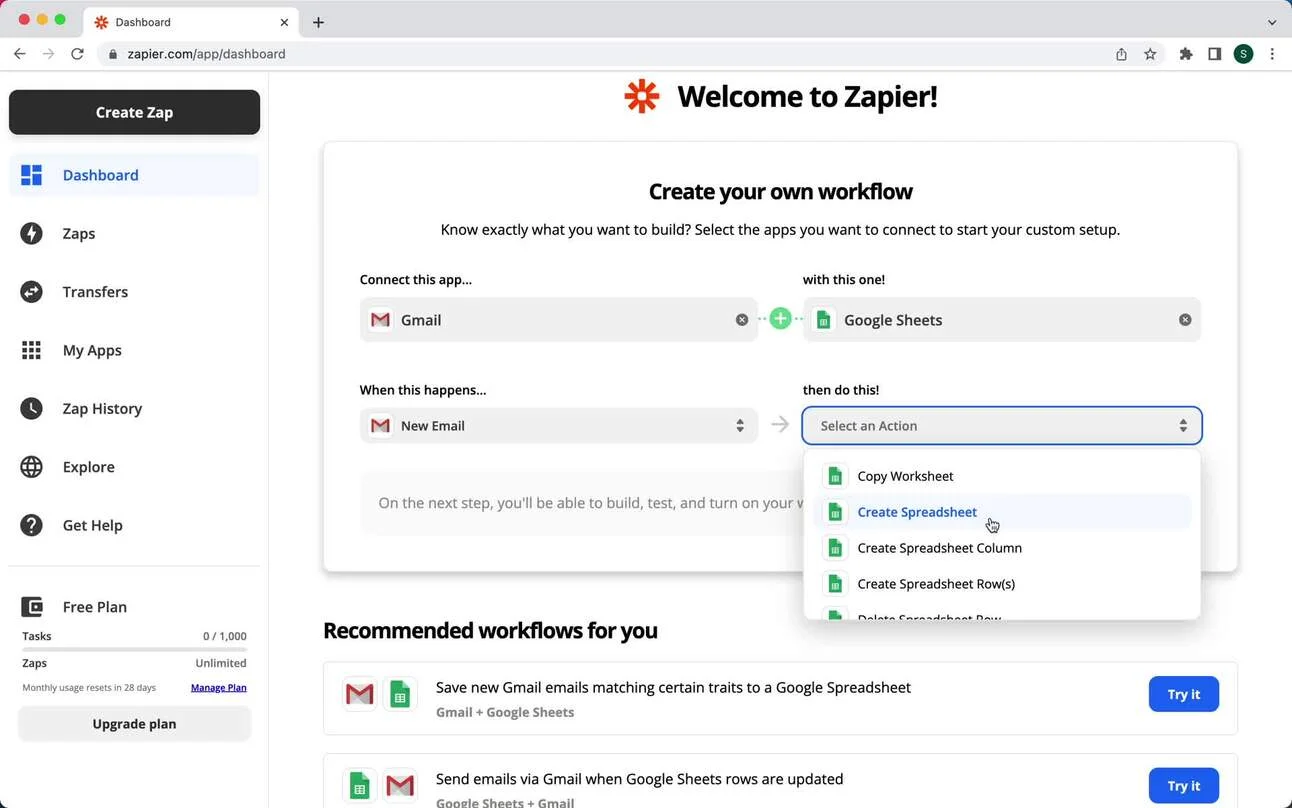Screen dimensions: 1292x808
Task: Open the Chrome profile avatar S
Action: pyautogui.click(x=1243, y=54)
